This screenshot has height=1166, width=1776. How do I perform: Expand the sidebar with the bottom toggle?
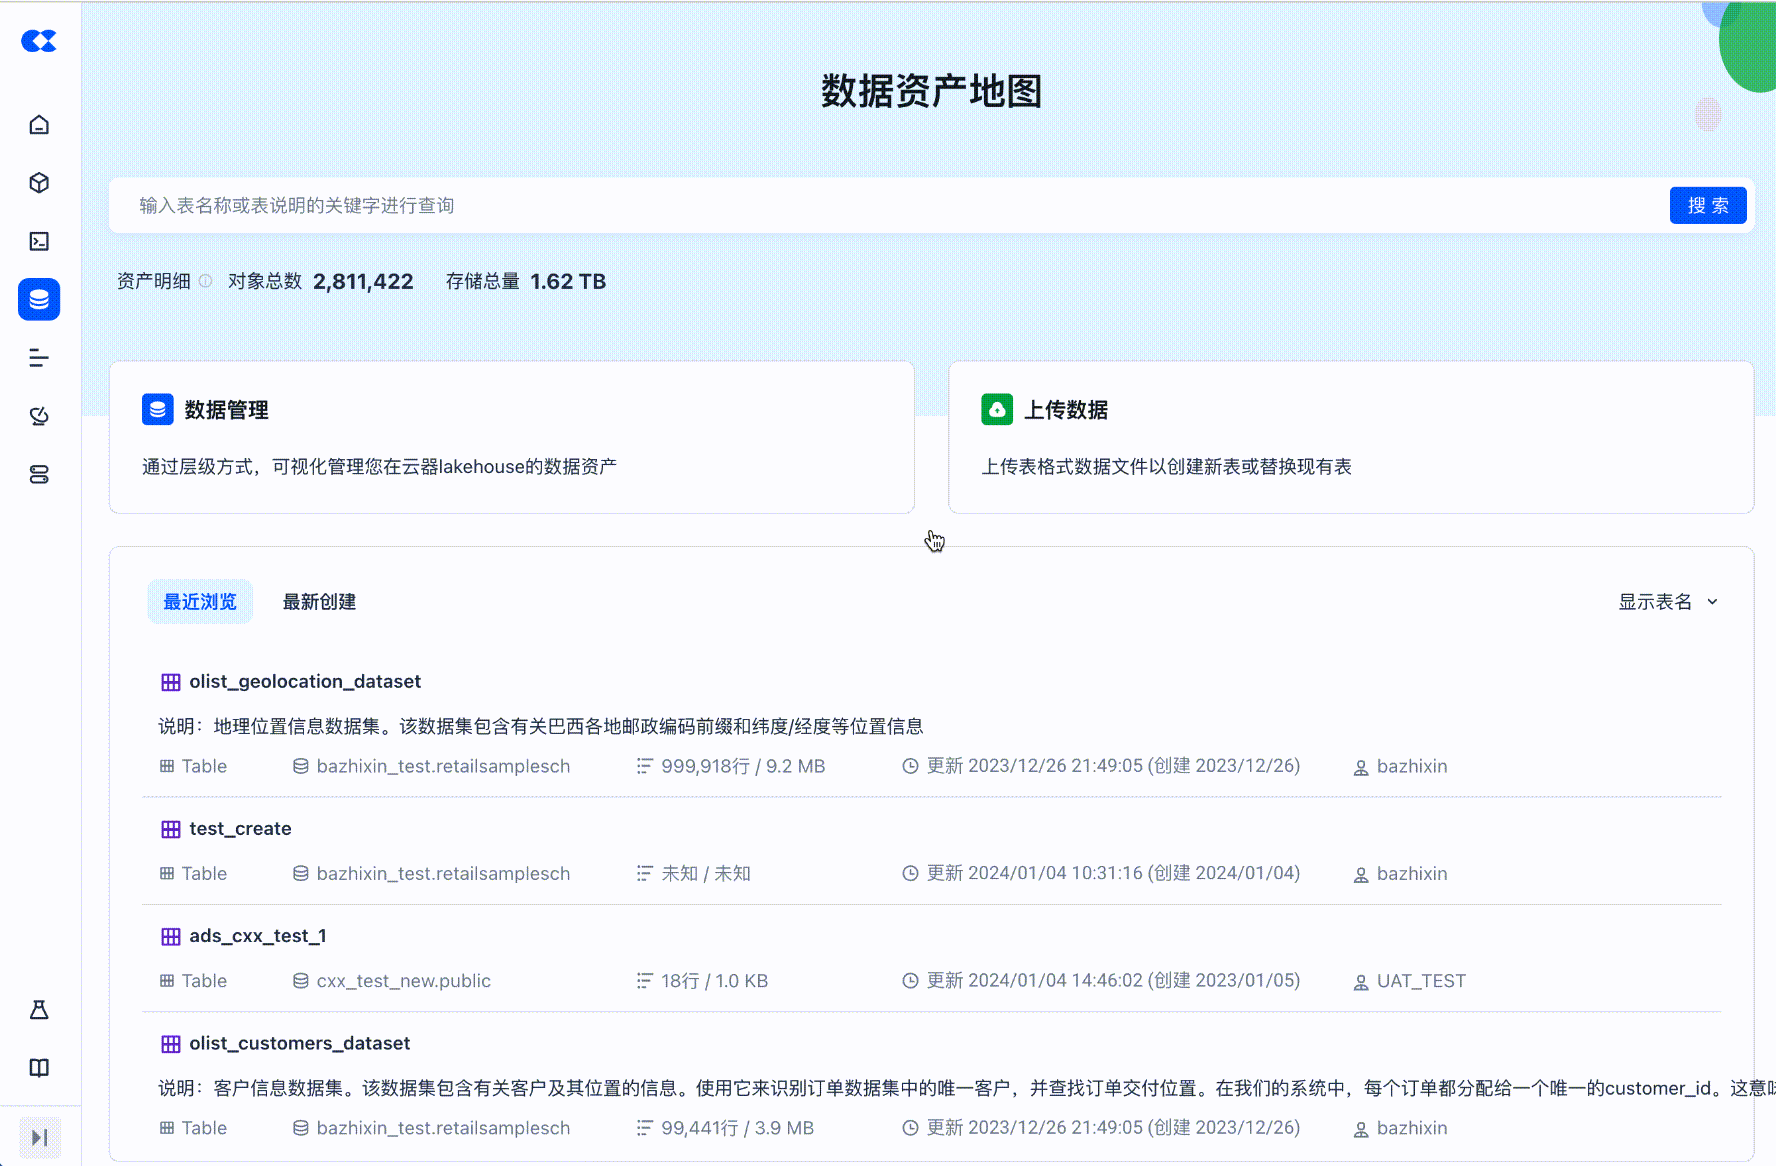coord(40,1138)
